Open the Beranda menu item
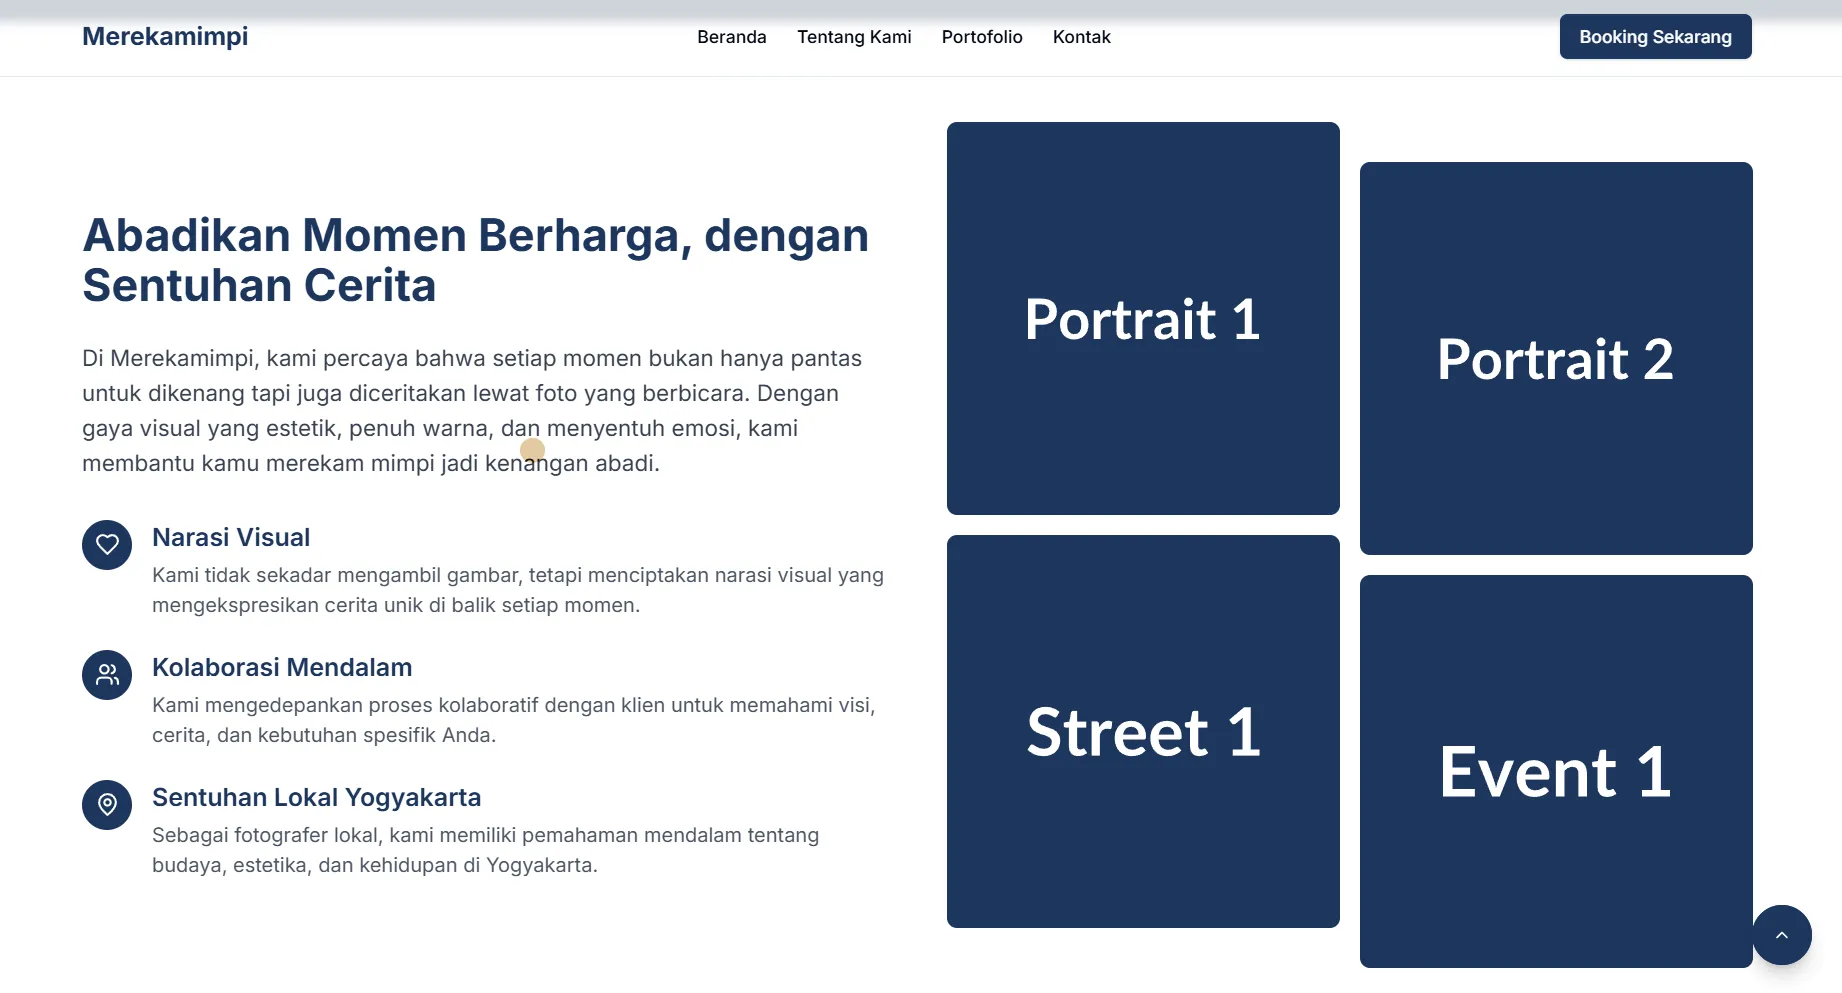 click(732, 37)
